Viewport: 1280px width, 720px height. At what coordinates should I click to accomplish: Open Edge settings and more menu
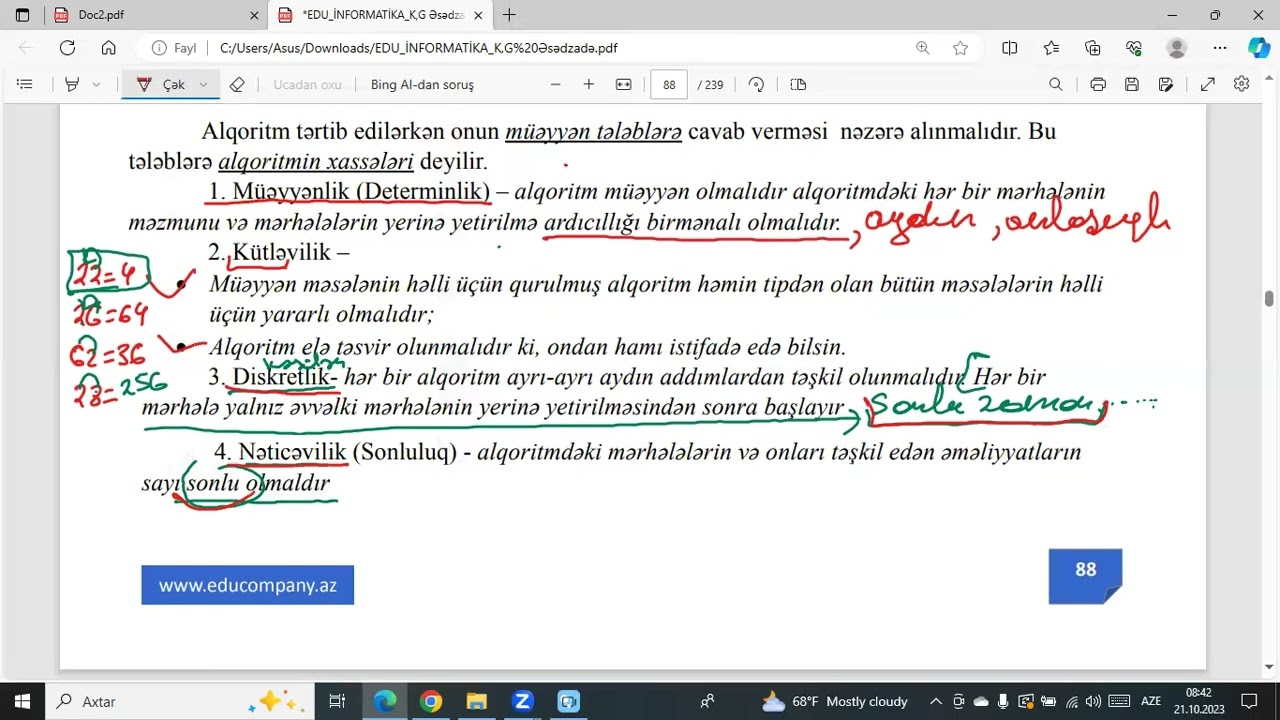(1220, 48)
